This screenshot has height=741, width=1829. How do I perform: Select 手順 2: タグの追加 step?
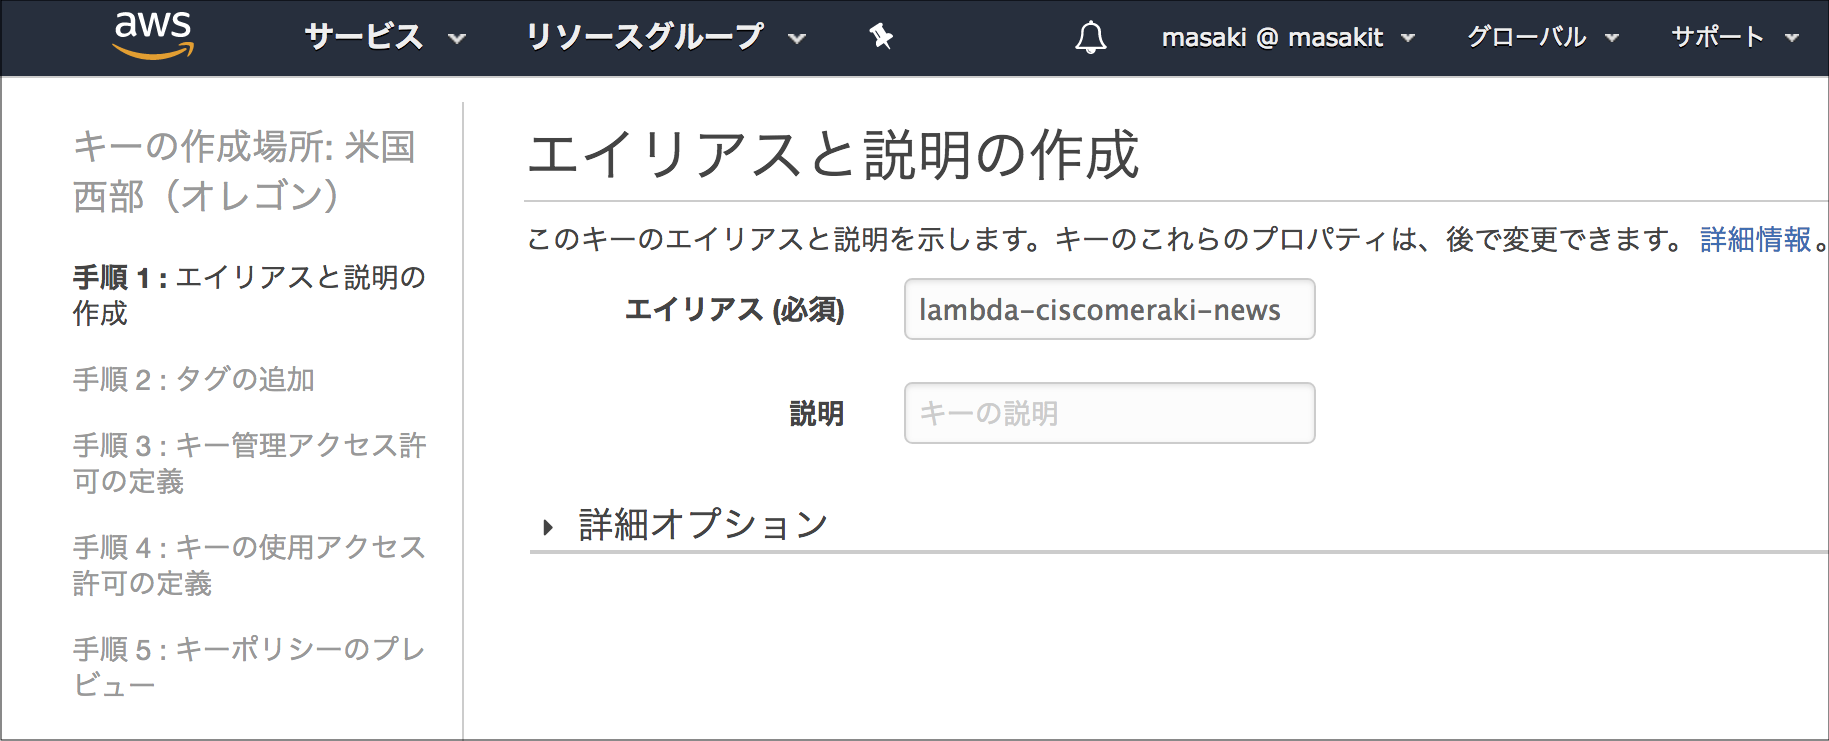[193, 379]
